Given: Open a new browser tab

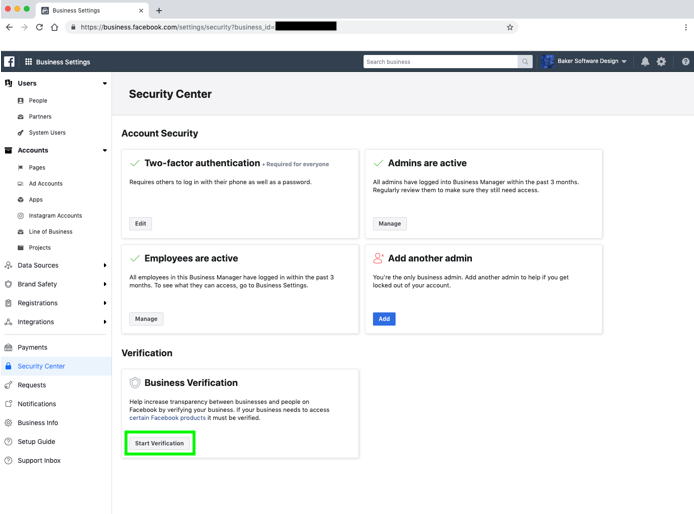Looking at the screenshot, I should [x=159, y=10].
